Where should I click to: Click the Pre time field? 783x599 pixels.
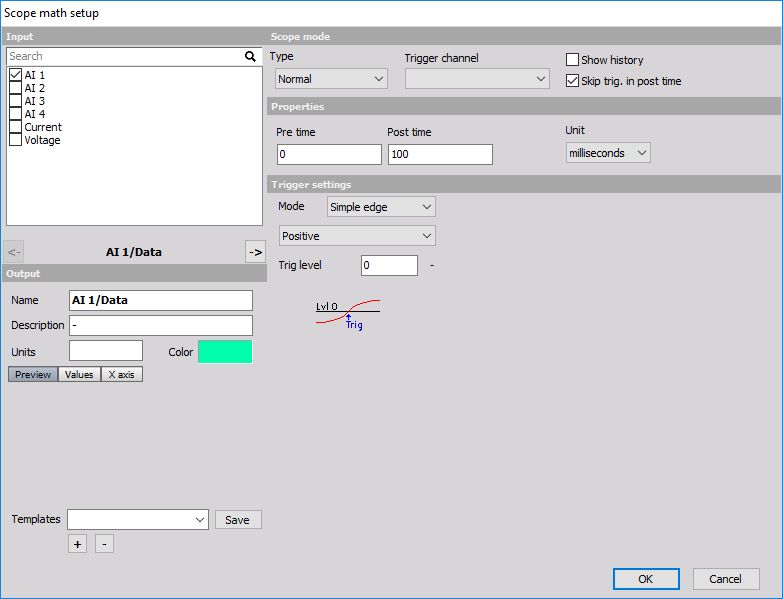(329, 154)
